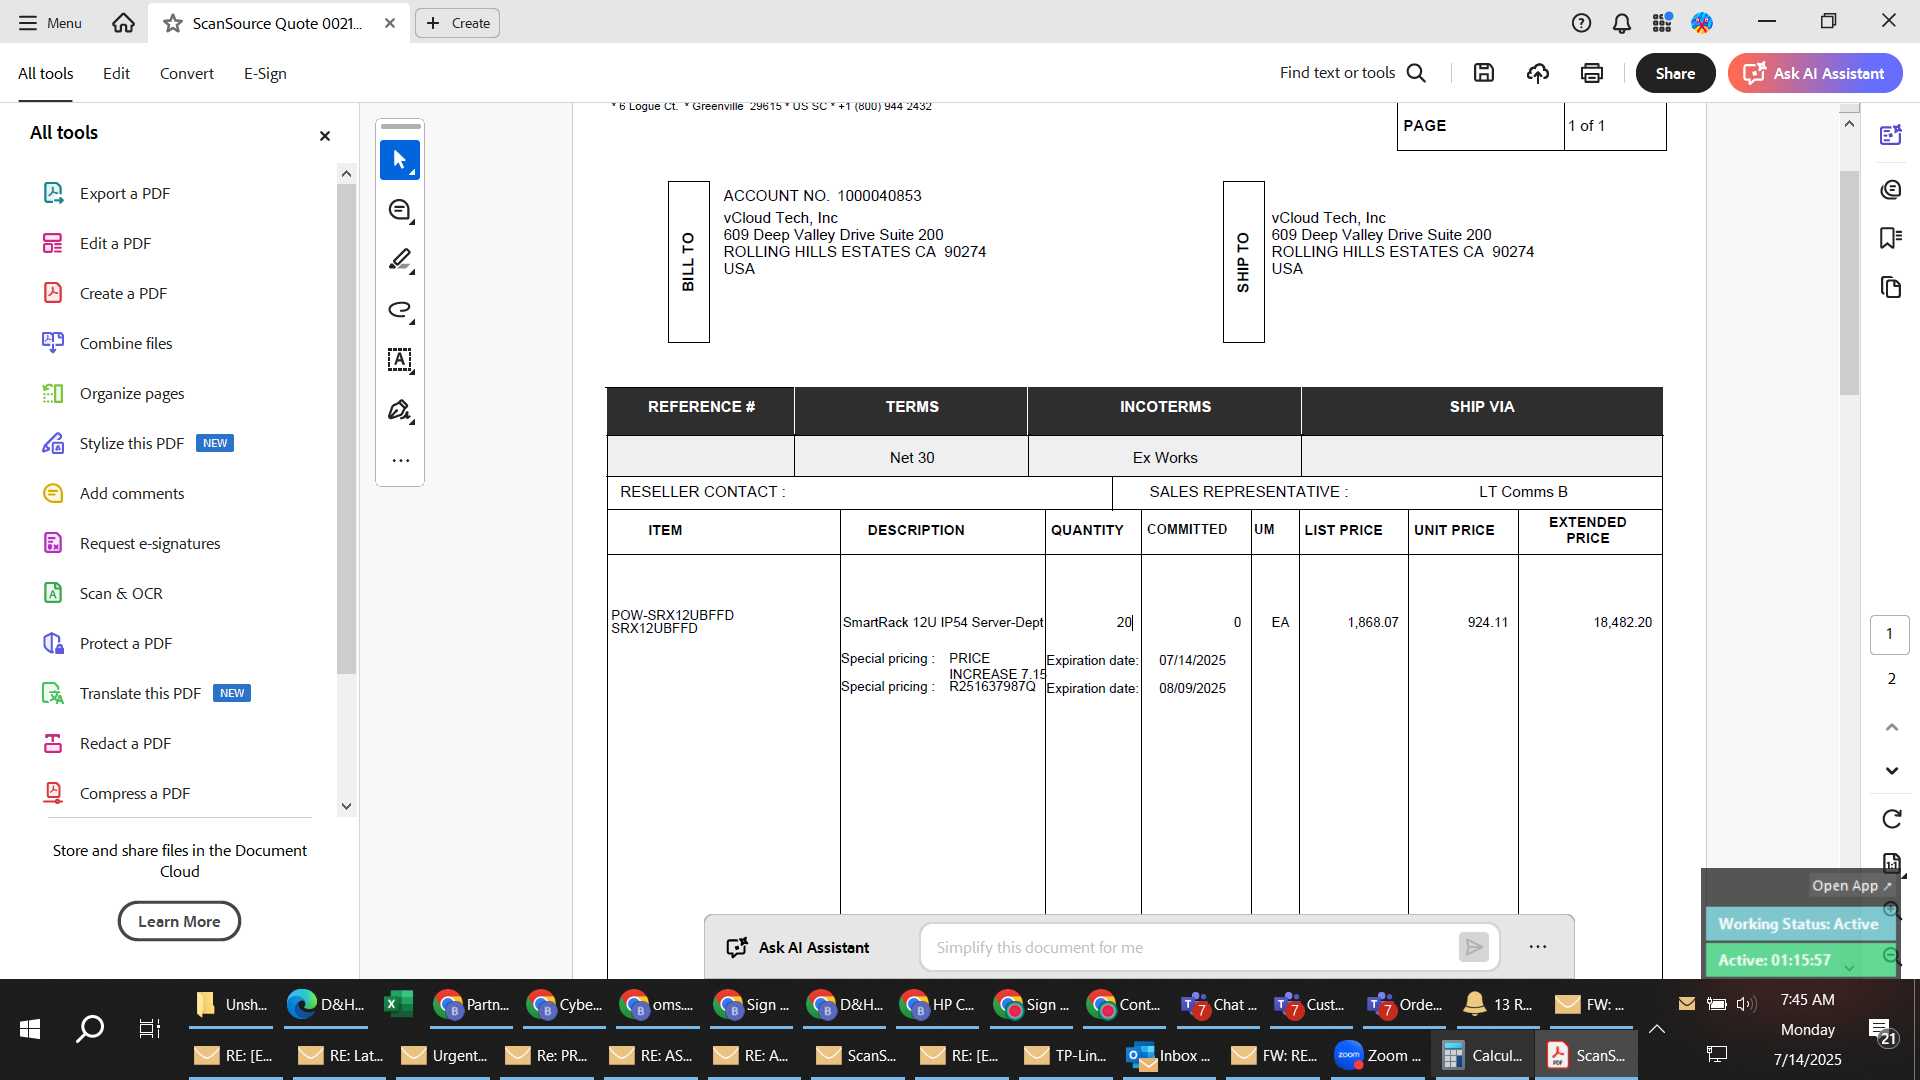1920x1080 pixels.
Task: Choose the Add text box tool
Action: [400, 360]
